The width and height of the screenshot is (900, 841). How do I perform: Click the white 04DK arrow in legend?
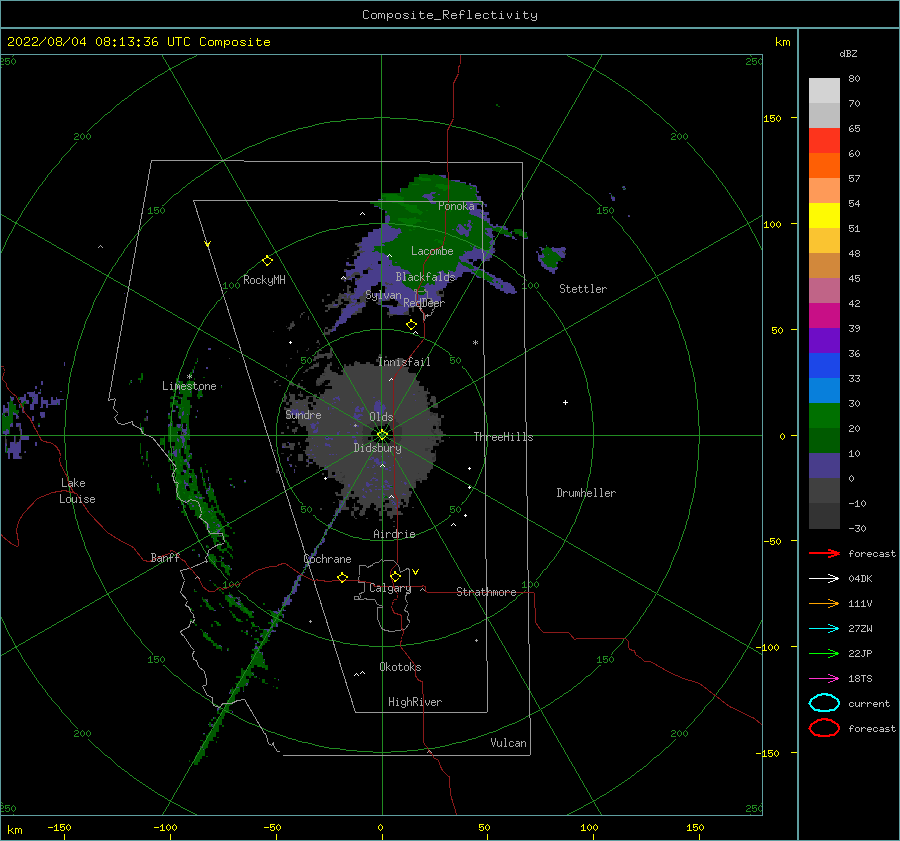point(824,578)
